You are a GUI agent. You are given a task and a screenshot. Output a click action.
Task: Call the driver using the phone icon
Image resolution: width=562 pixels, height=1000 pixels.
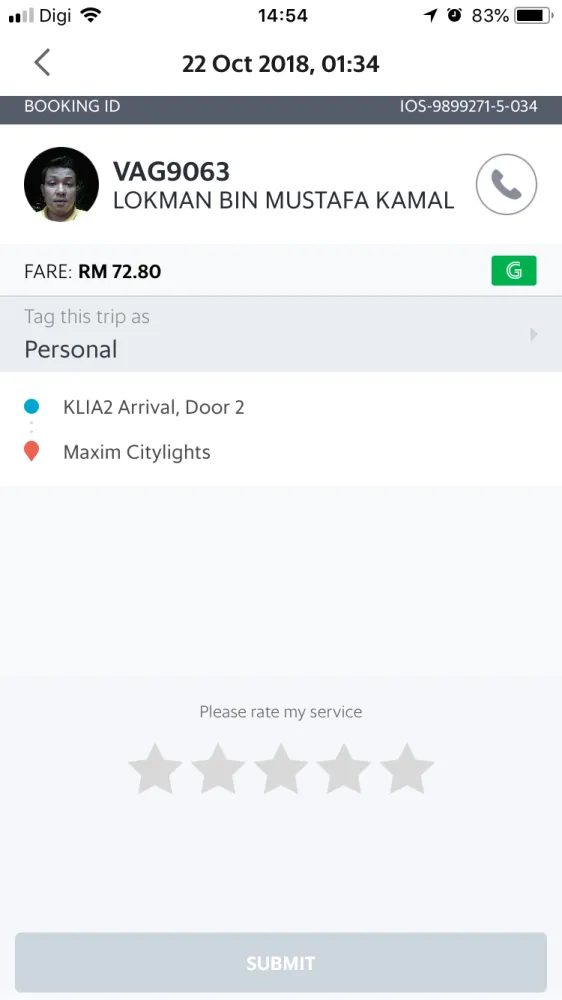(x=507, y=184)
